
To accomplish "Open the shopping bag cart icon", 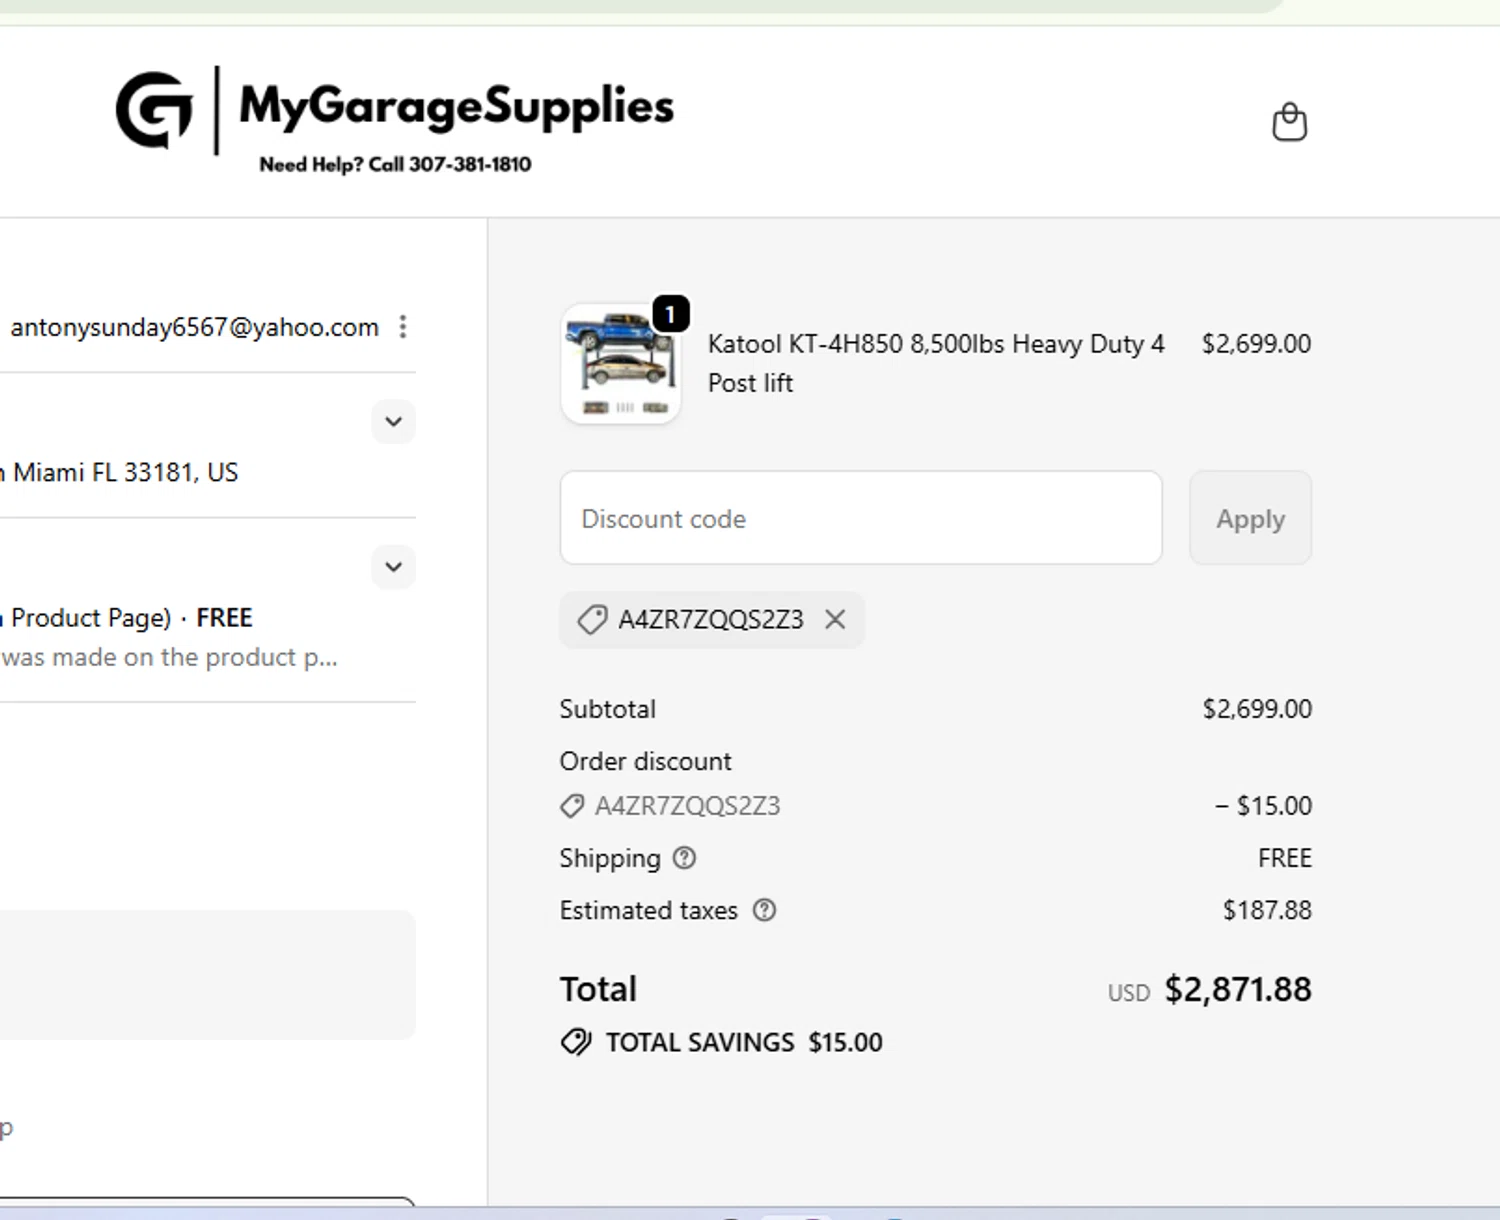I will tap(1289, 122).
